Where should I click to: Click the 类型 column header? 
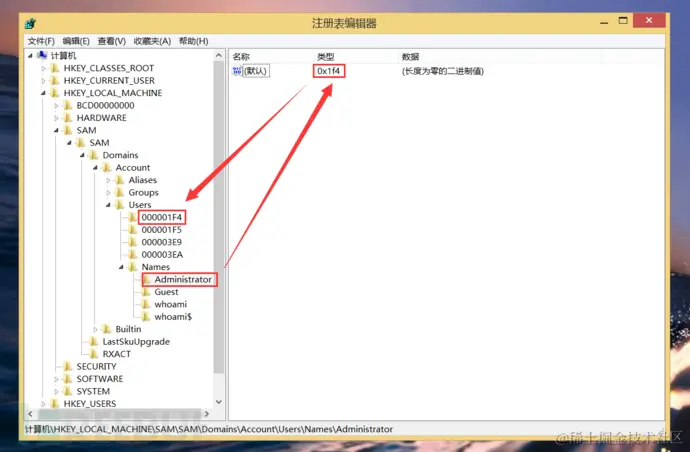coord(326,57)
